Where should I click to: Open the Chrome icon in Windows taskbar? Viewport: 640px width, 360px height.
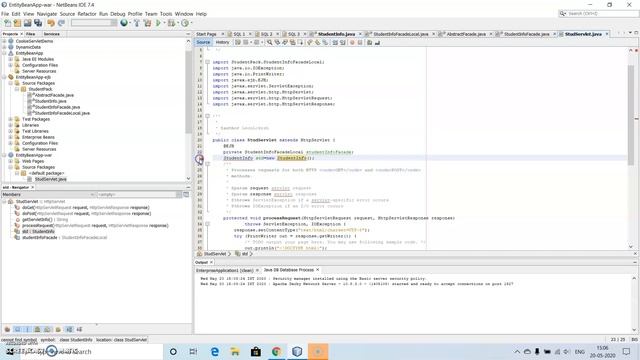point(276,351)
